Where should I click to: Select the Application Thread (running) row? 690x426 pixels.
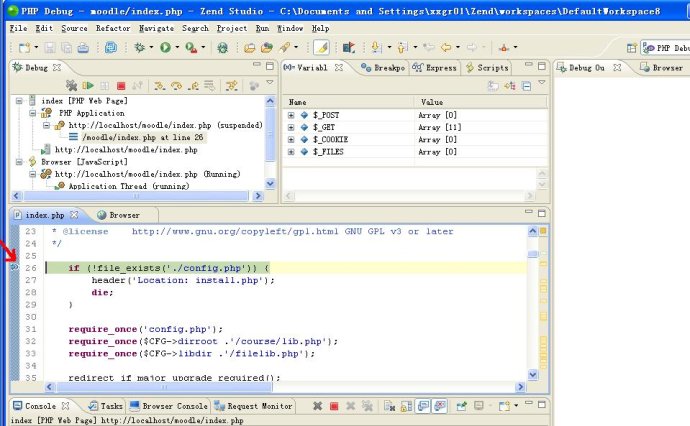click(x=128, y=186)
